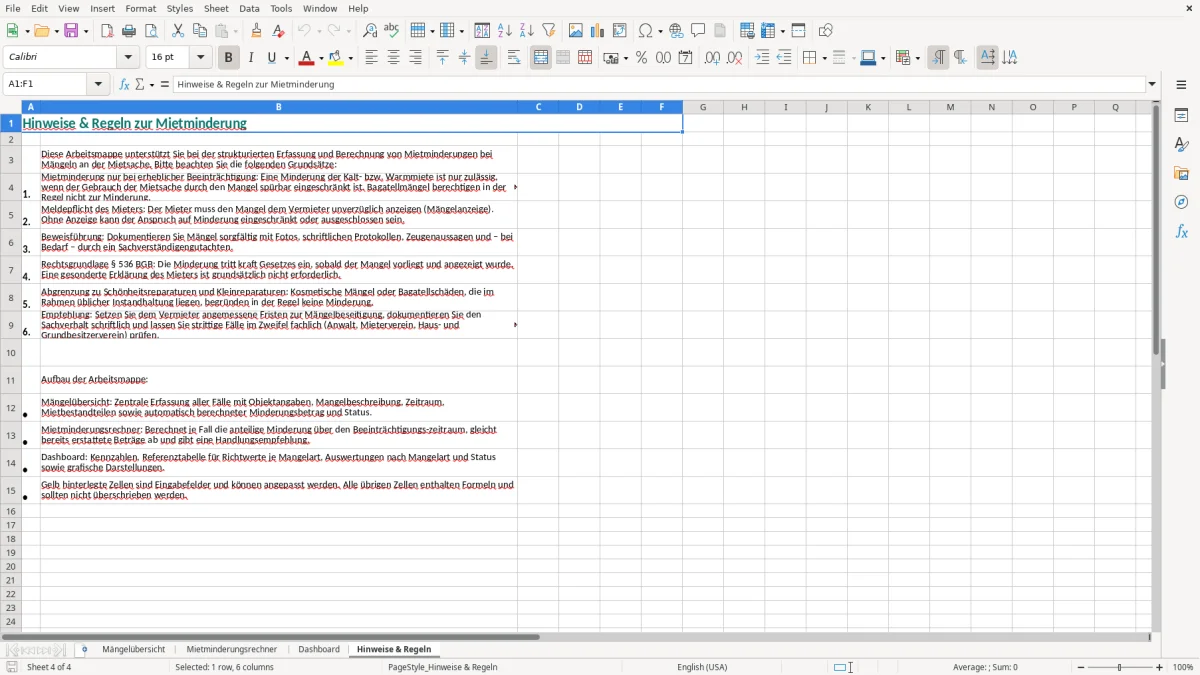Click the zoom out minus button
1200x675 pixels.
pyautogui.click(x=1081, y=667)
